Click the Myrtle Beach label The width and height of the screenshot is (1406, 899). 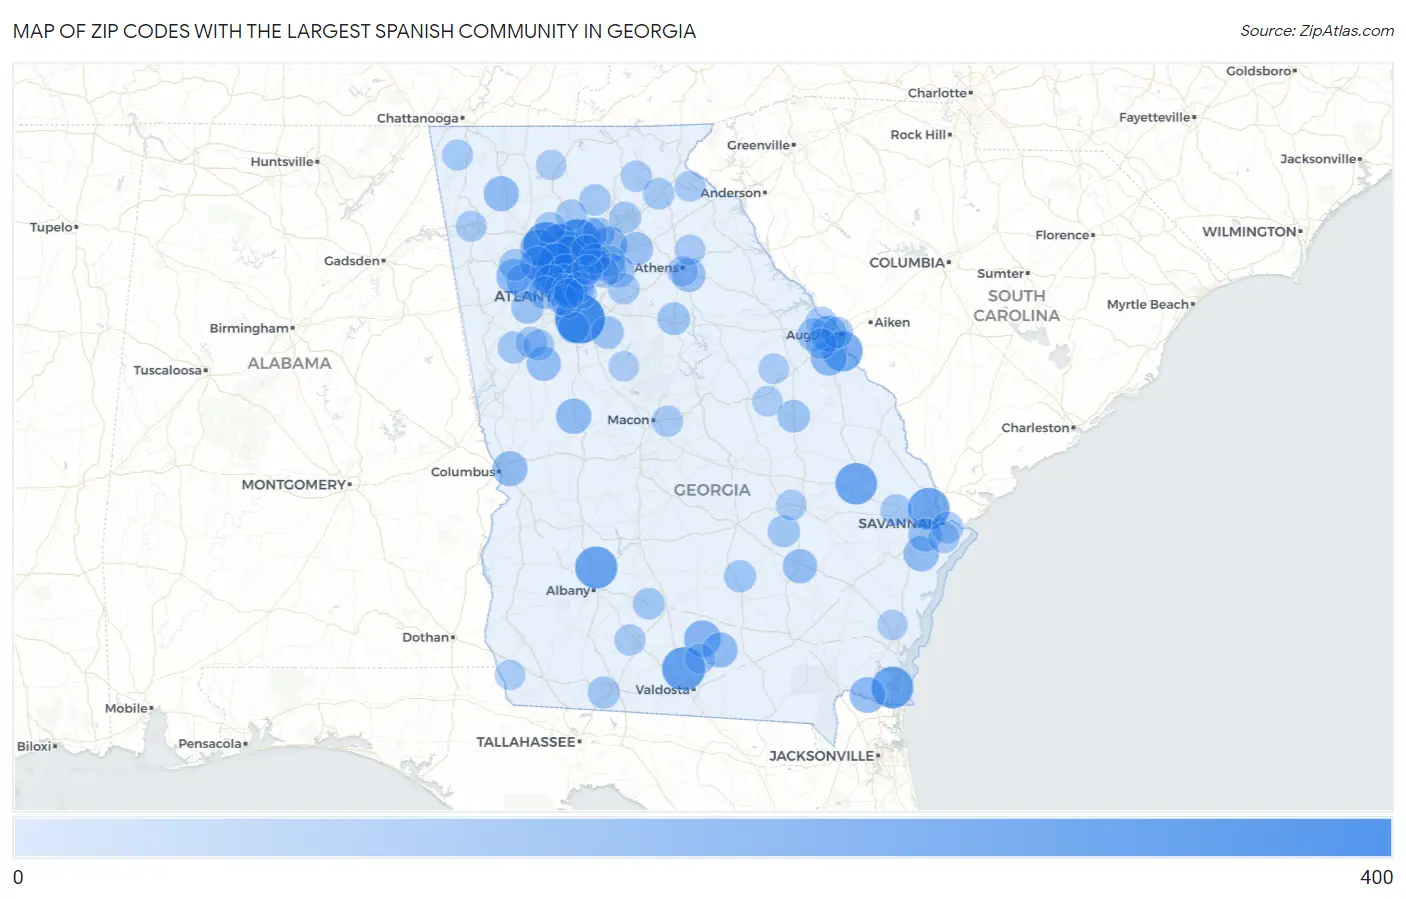[1150, 305]
